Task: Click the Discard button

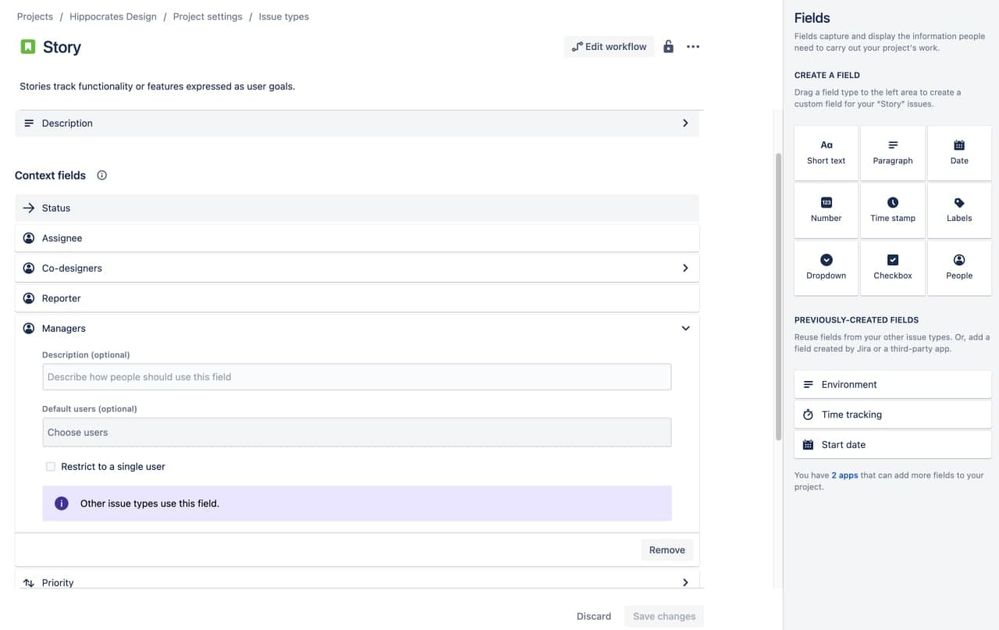Action: (x=594, y=616)
